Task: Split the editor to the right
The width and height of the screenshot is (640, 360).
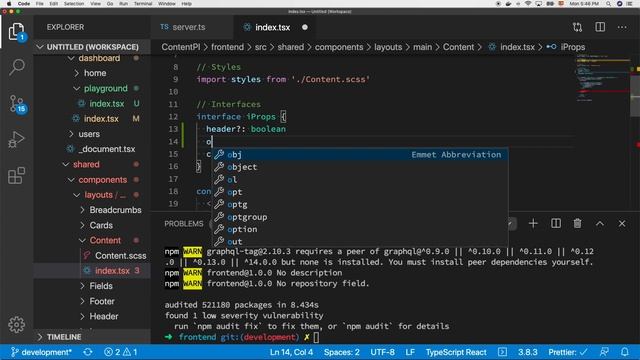Action: [600, 27]
